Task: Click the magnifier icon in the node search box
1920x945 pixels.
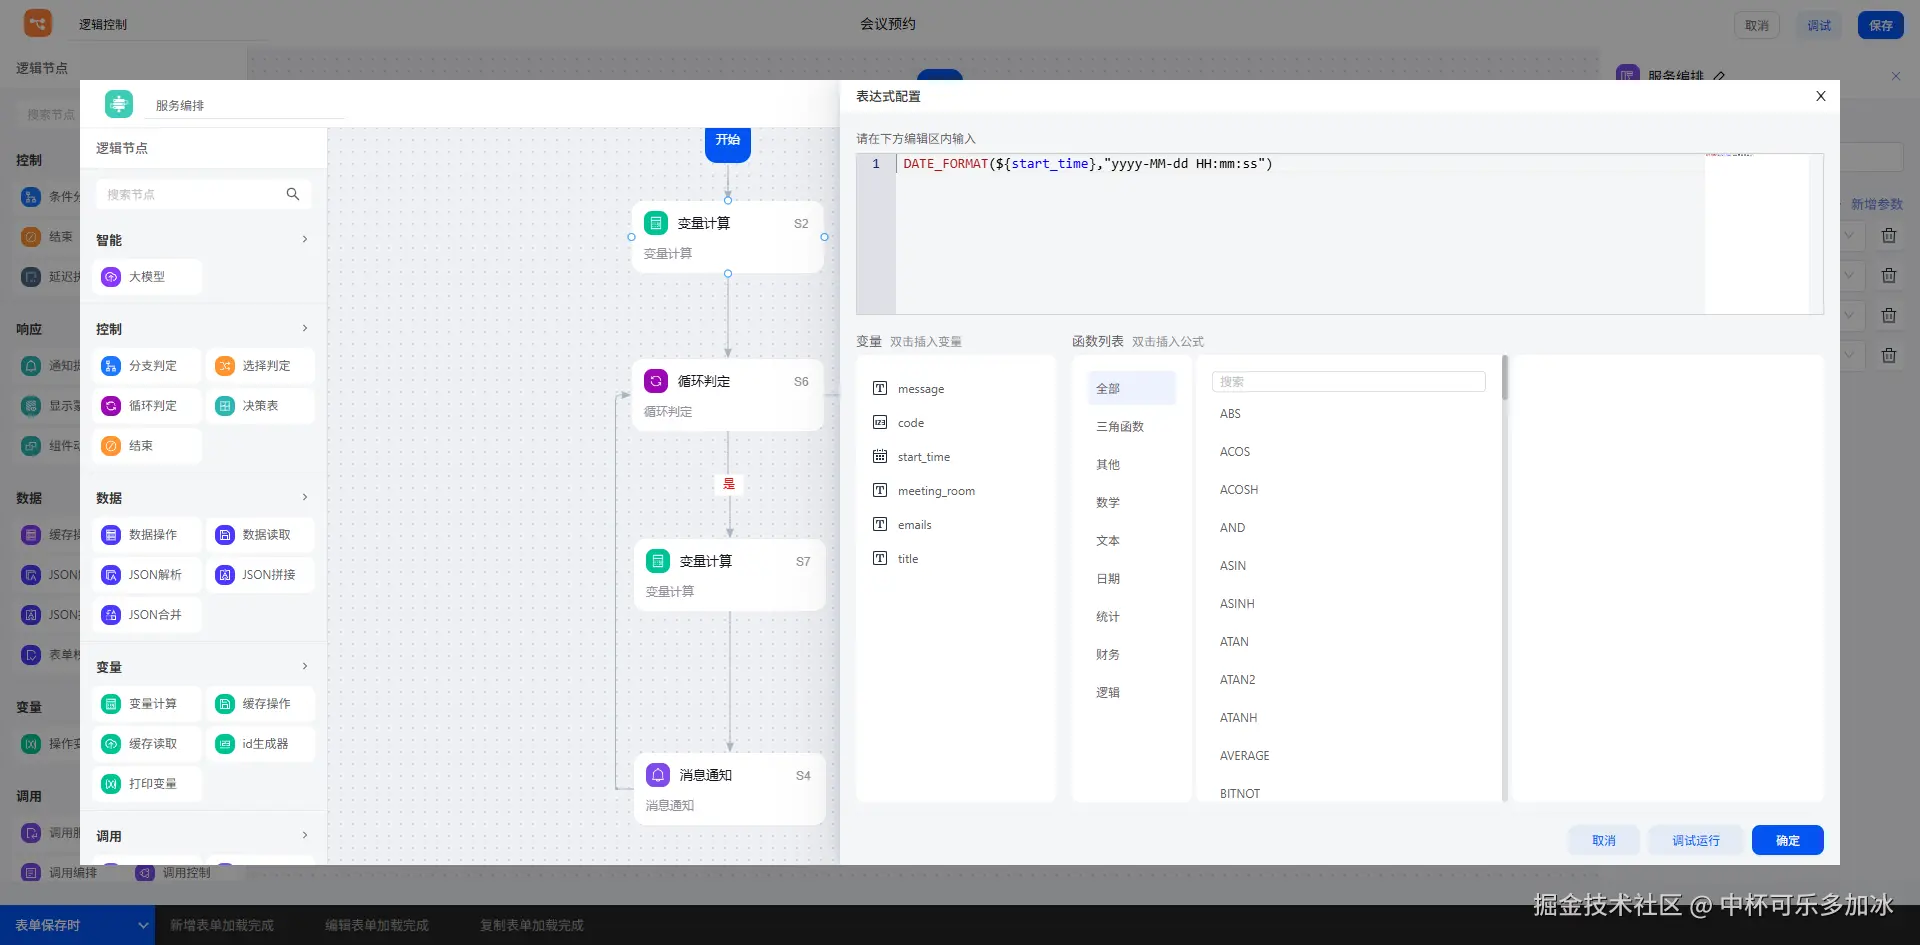Action: coord(293,194)
